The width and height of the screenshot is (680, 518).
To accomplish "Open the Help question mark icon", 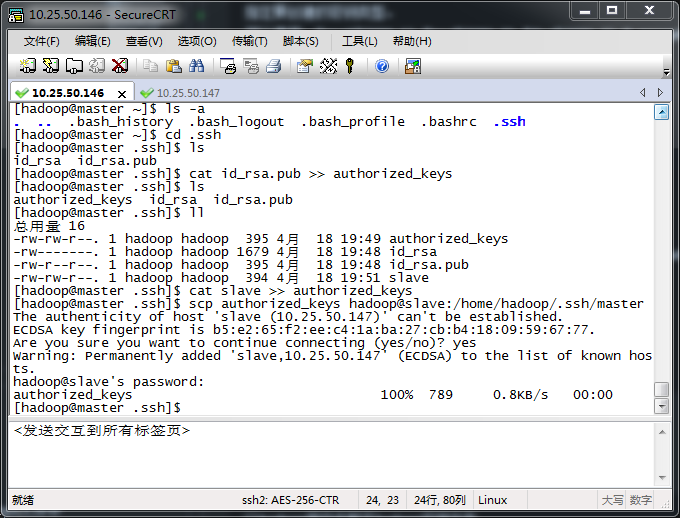I will point(382,66).
